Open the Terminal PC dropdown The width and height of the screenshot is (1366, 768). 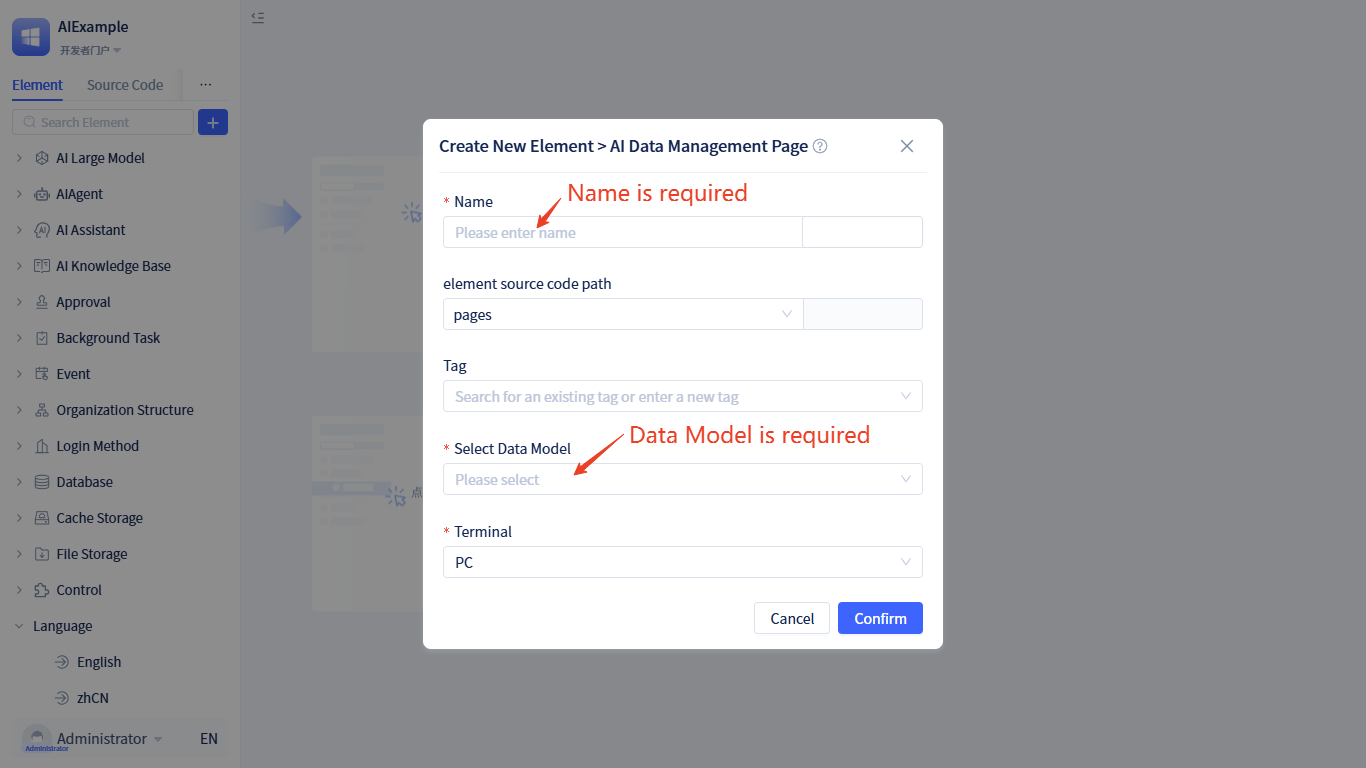(683, 562)
